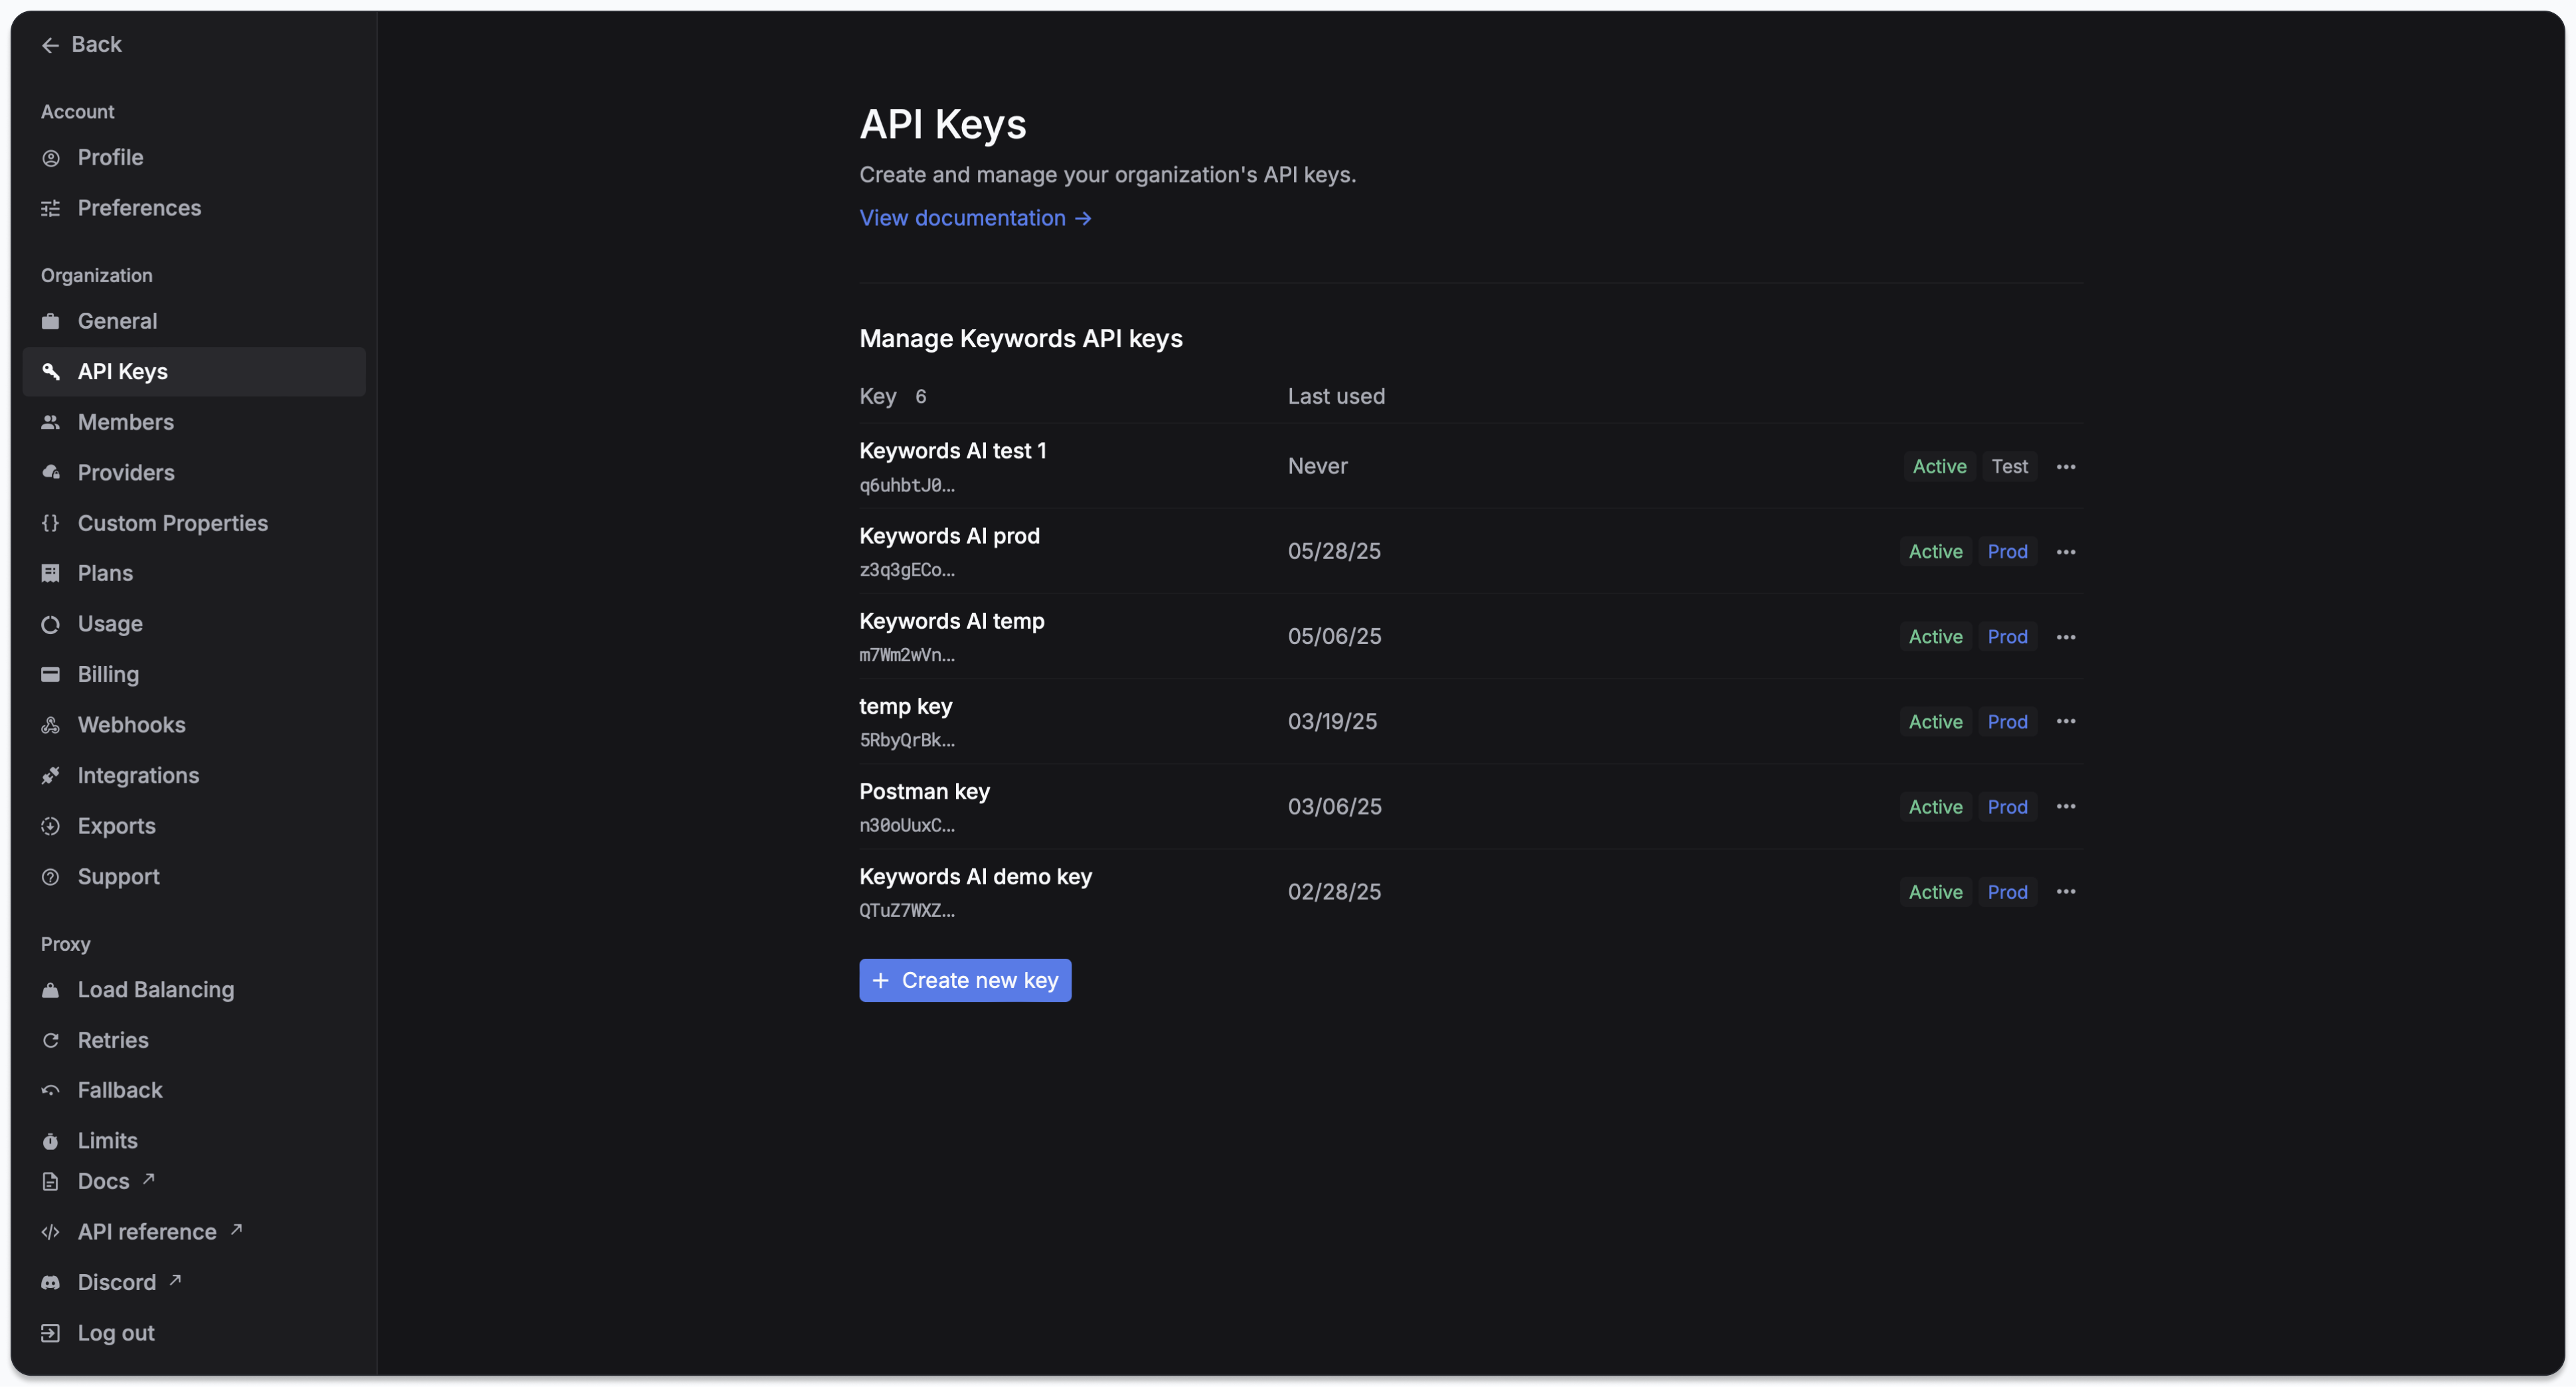Open more options for Keywords AI temp

(2066, 637)
